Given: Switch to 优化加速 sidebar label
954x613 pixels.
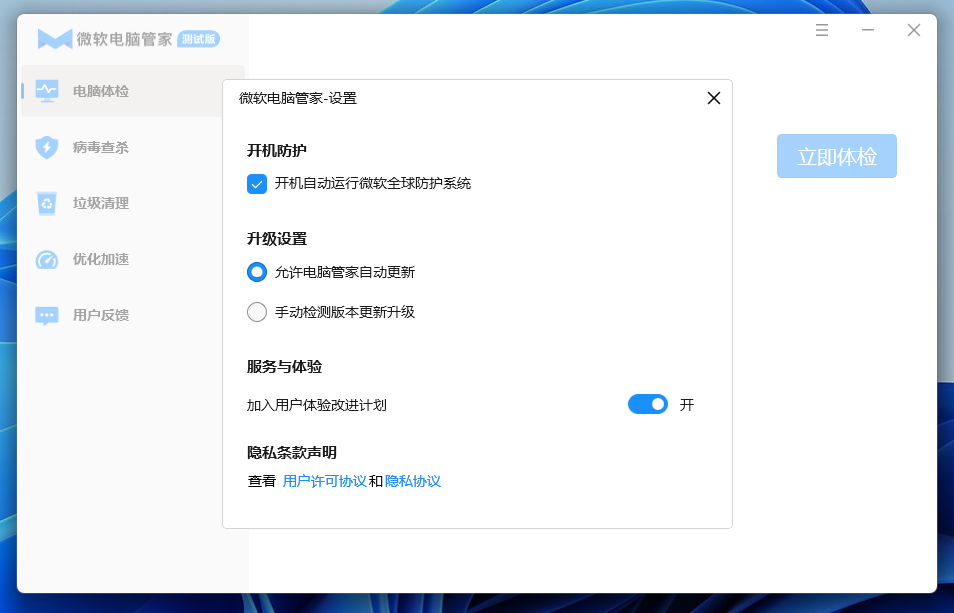Looking at the screenshot, I should (x=101, y=259).
